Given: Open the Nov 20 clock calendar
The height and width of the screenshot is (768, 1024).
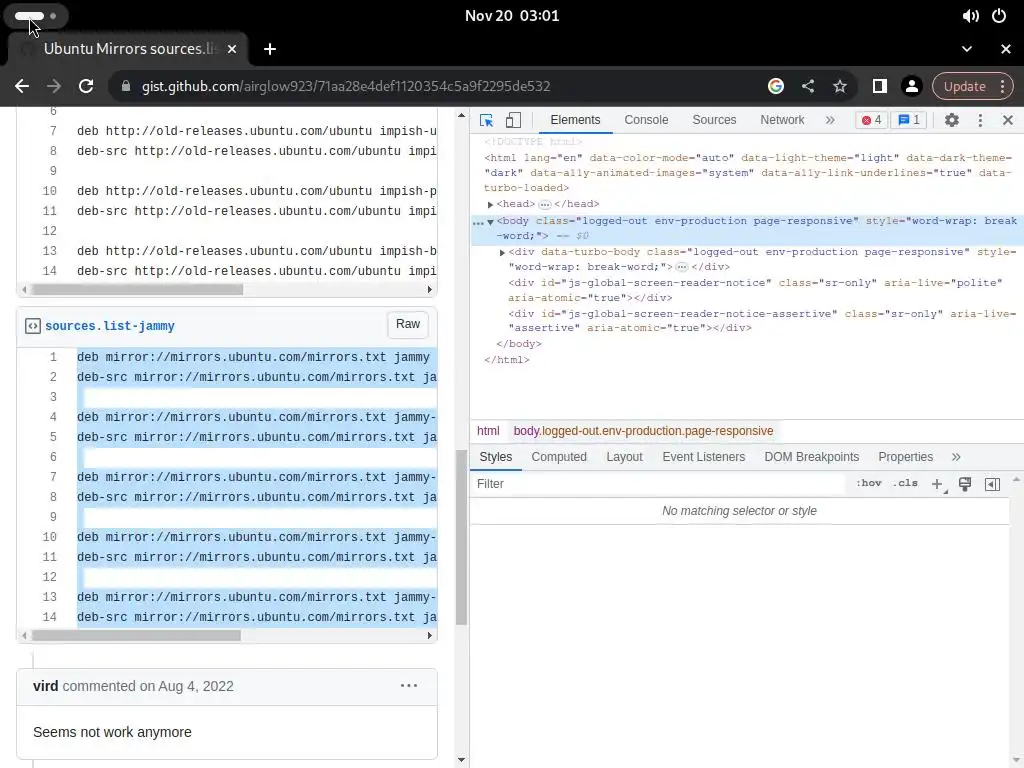Looking at the screenshot, I should pos(512,16).
